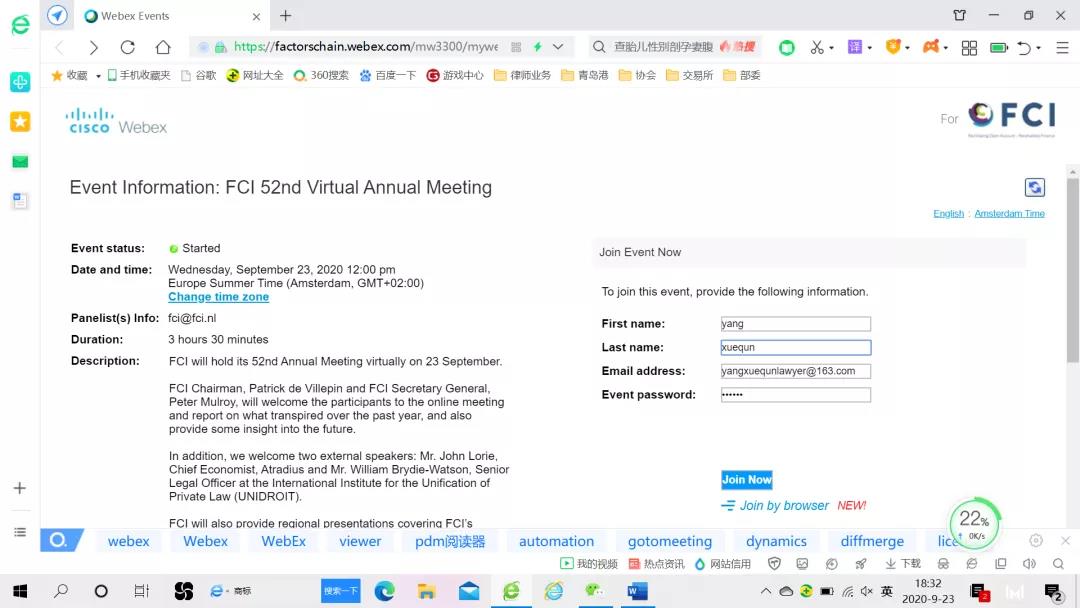Click the page vertical scrollbar
Viewport: 1080px width, 608px height.
tap(1072, 271)
